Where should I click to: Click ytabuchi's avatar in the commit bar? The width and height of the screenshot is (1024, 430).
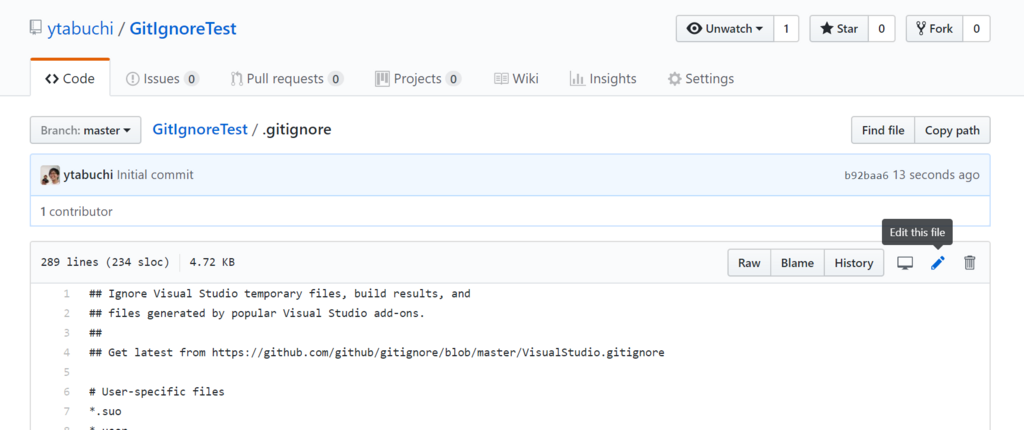pyautogui.click(x=50, y=174)
